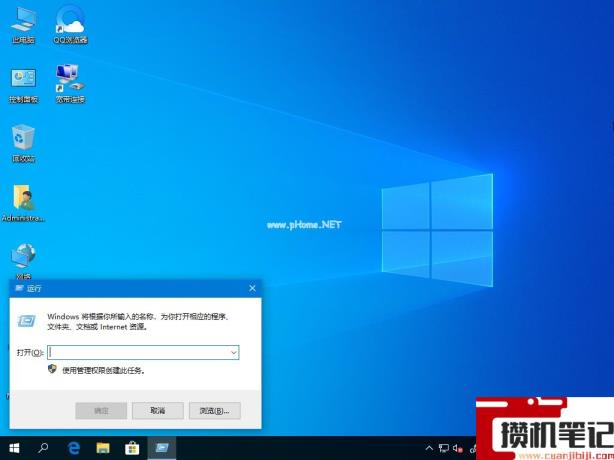Open Microsoft Store from the taskbar
The image size is (614, 460).
132,448
